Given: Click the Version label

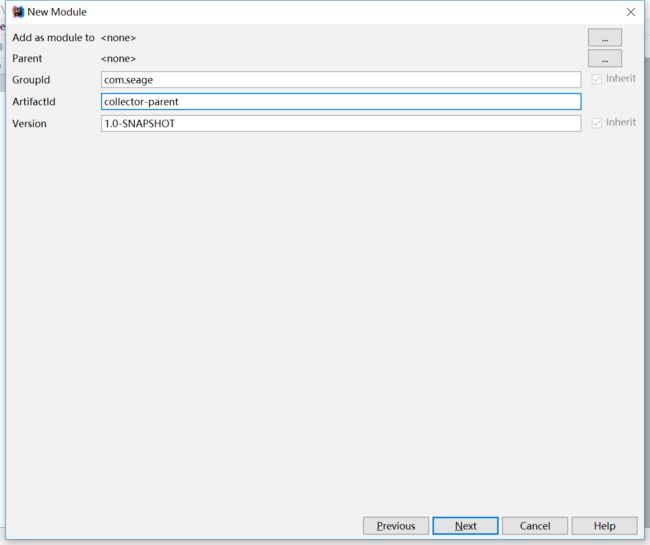Looking at the screenshot, I should 29,124.
